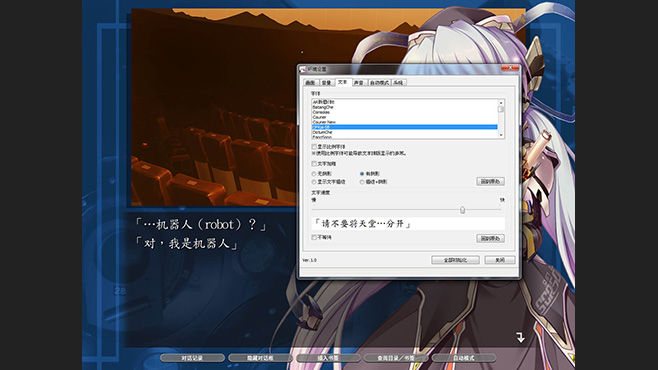Screen dimensions: 658x370
Task: Select the 文字 tab
Action: (x=343, y=82)
